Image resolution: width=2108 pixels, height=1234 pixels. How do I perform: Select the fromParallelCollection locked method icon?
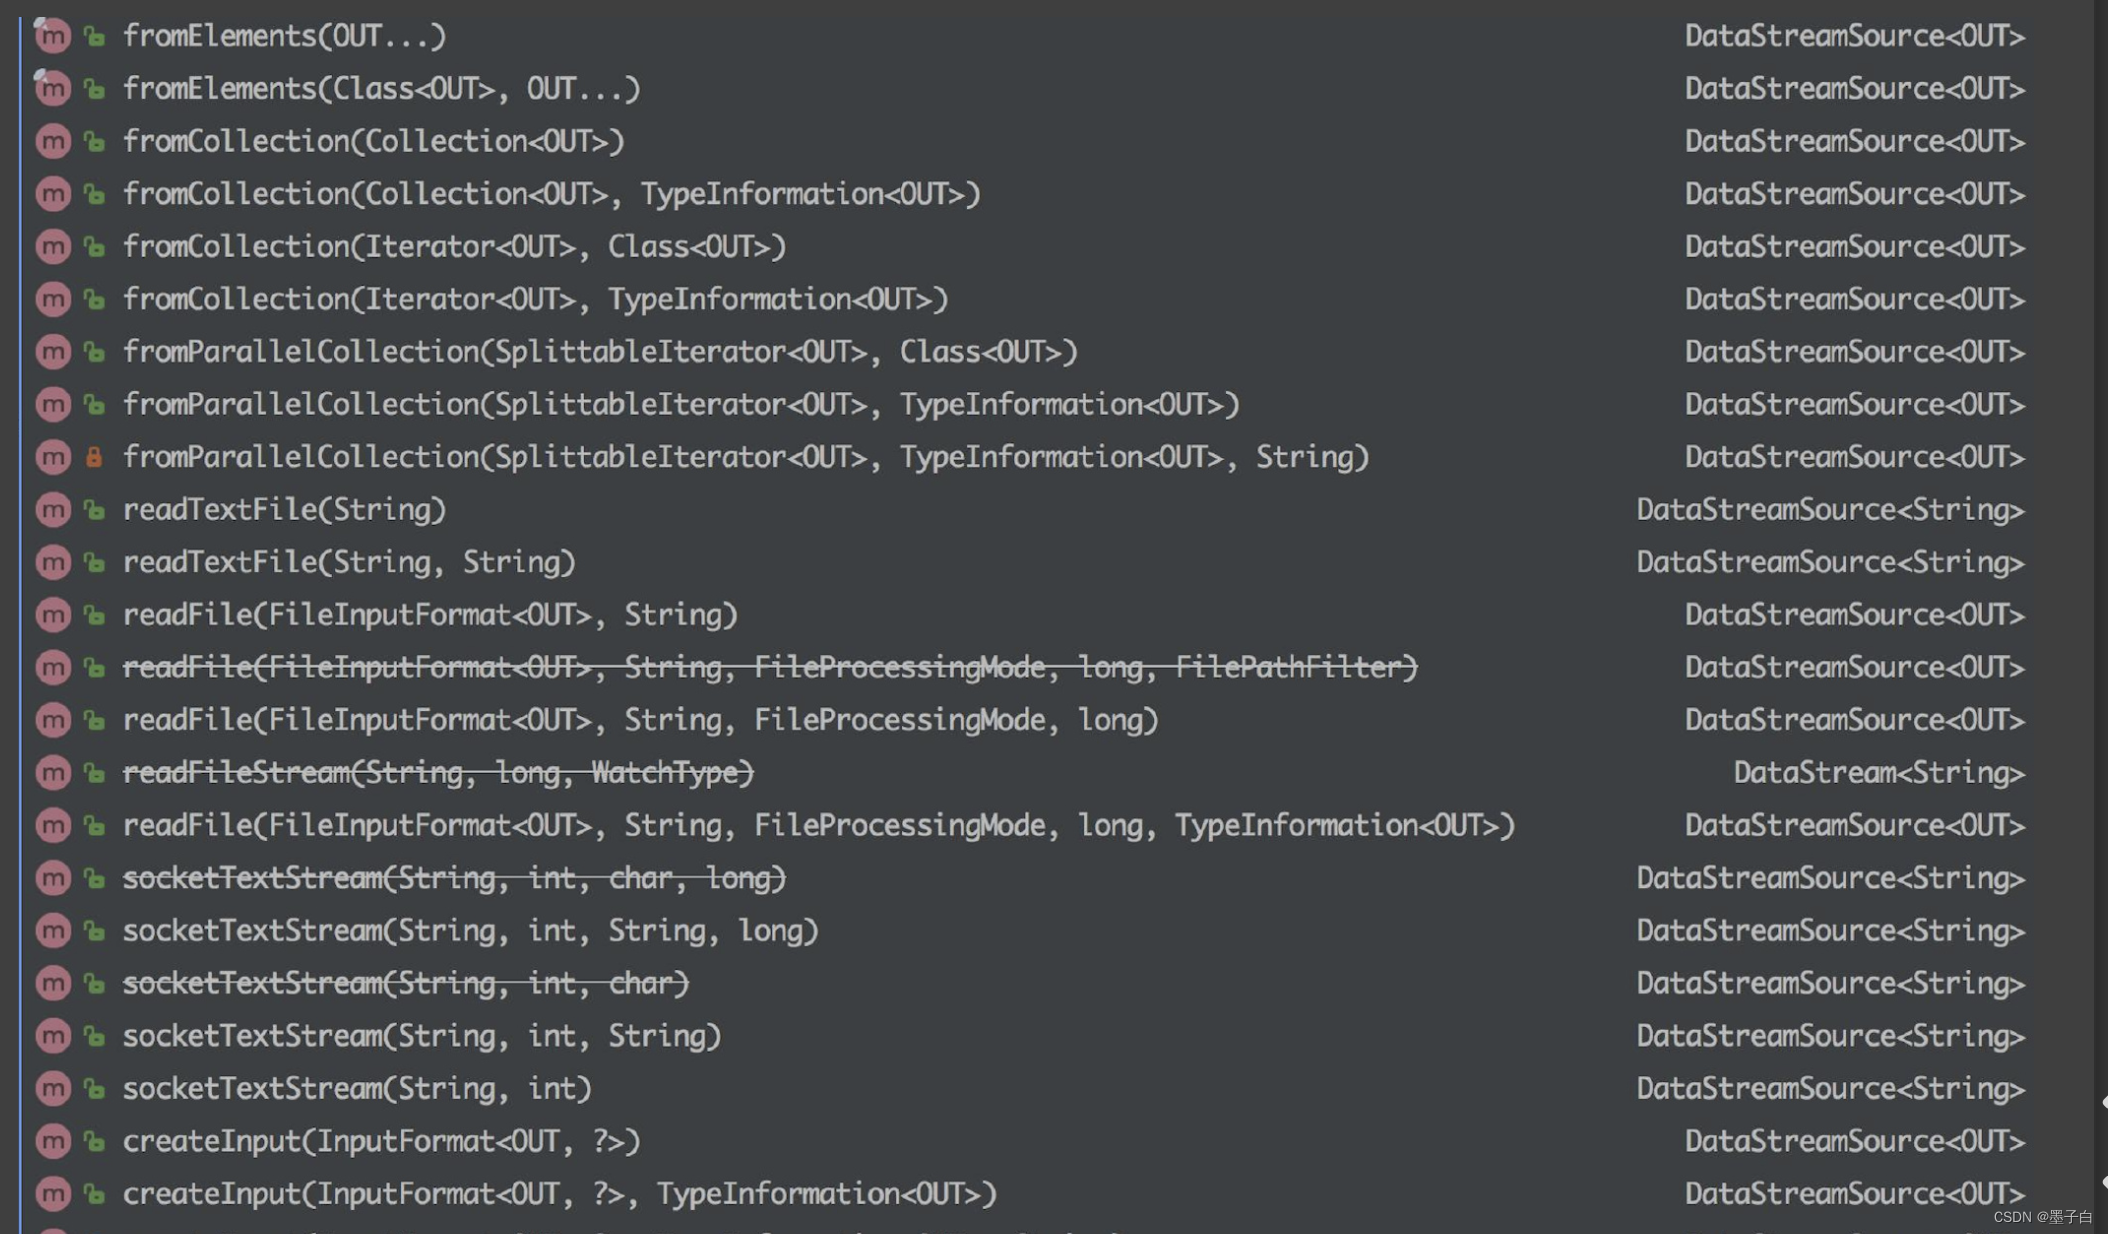(95, 457)
